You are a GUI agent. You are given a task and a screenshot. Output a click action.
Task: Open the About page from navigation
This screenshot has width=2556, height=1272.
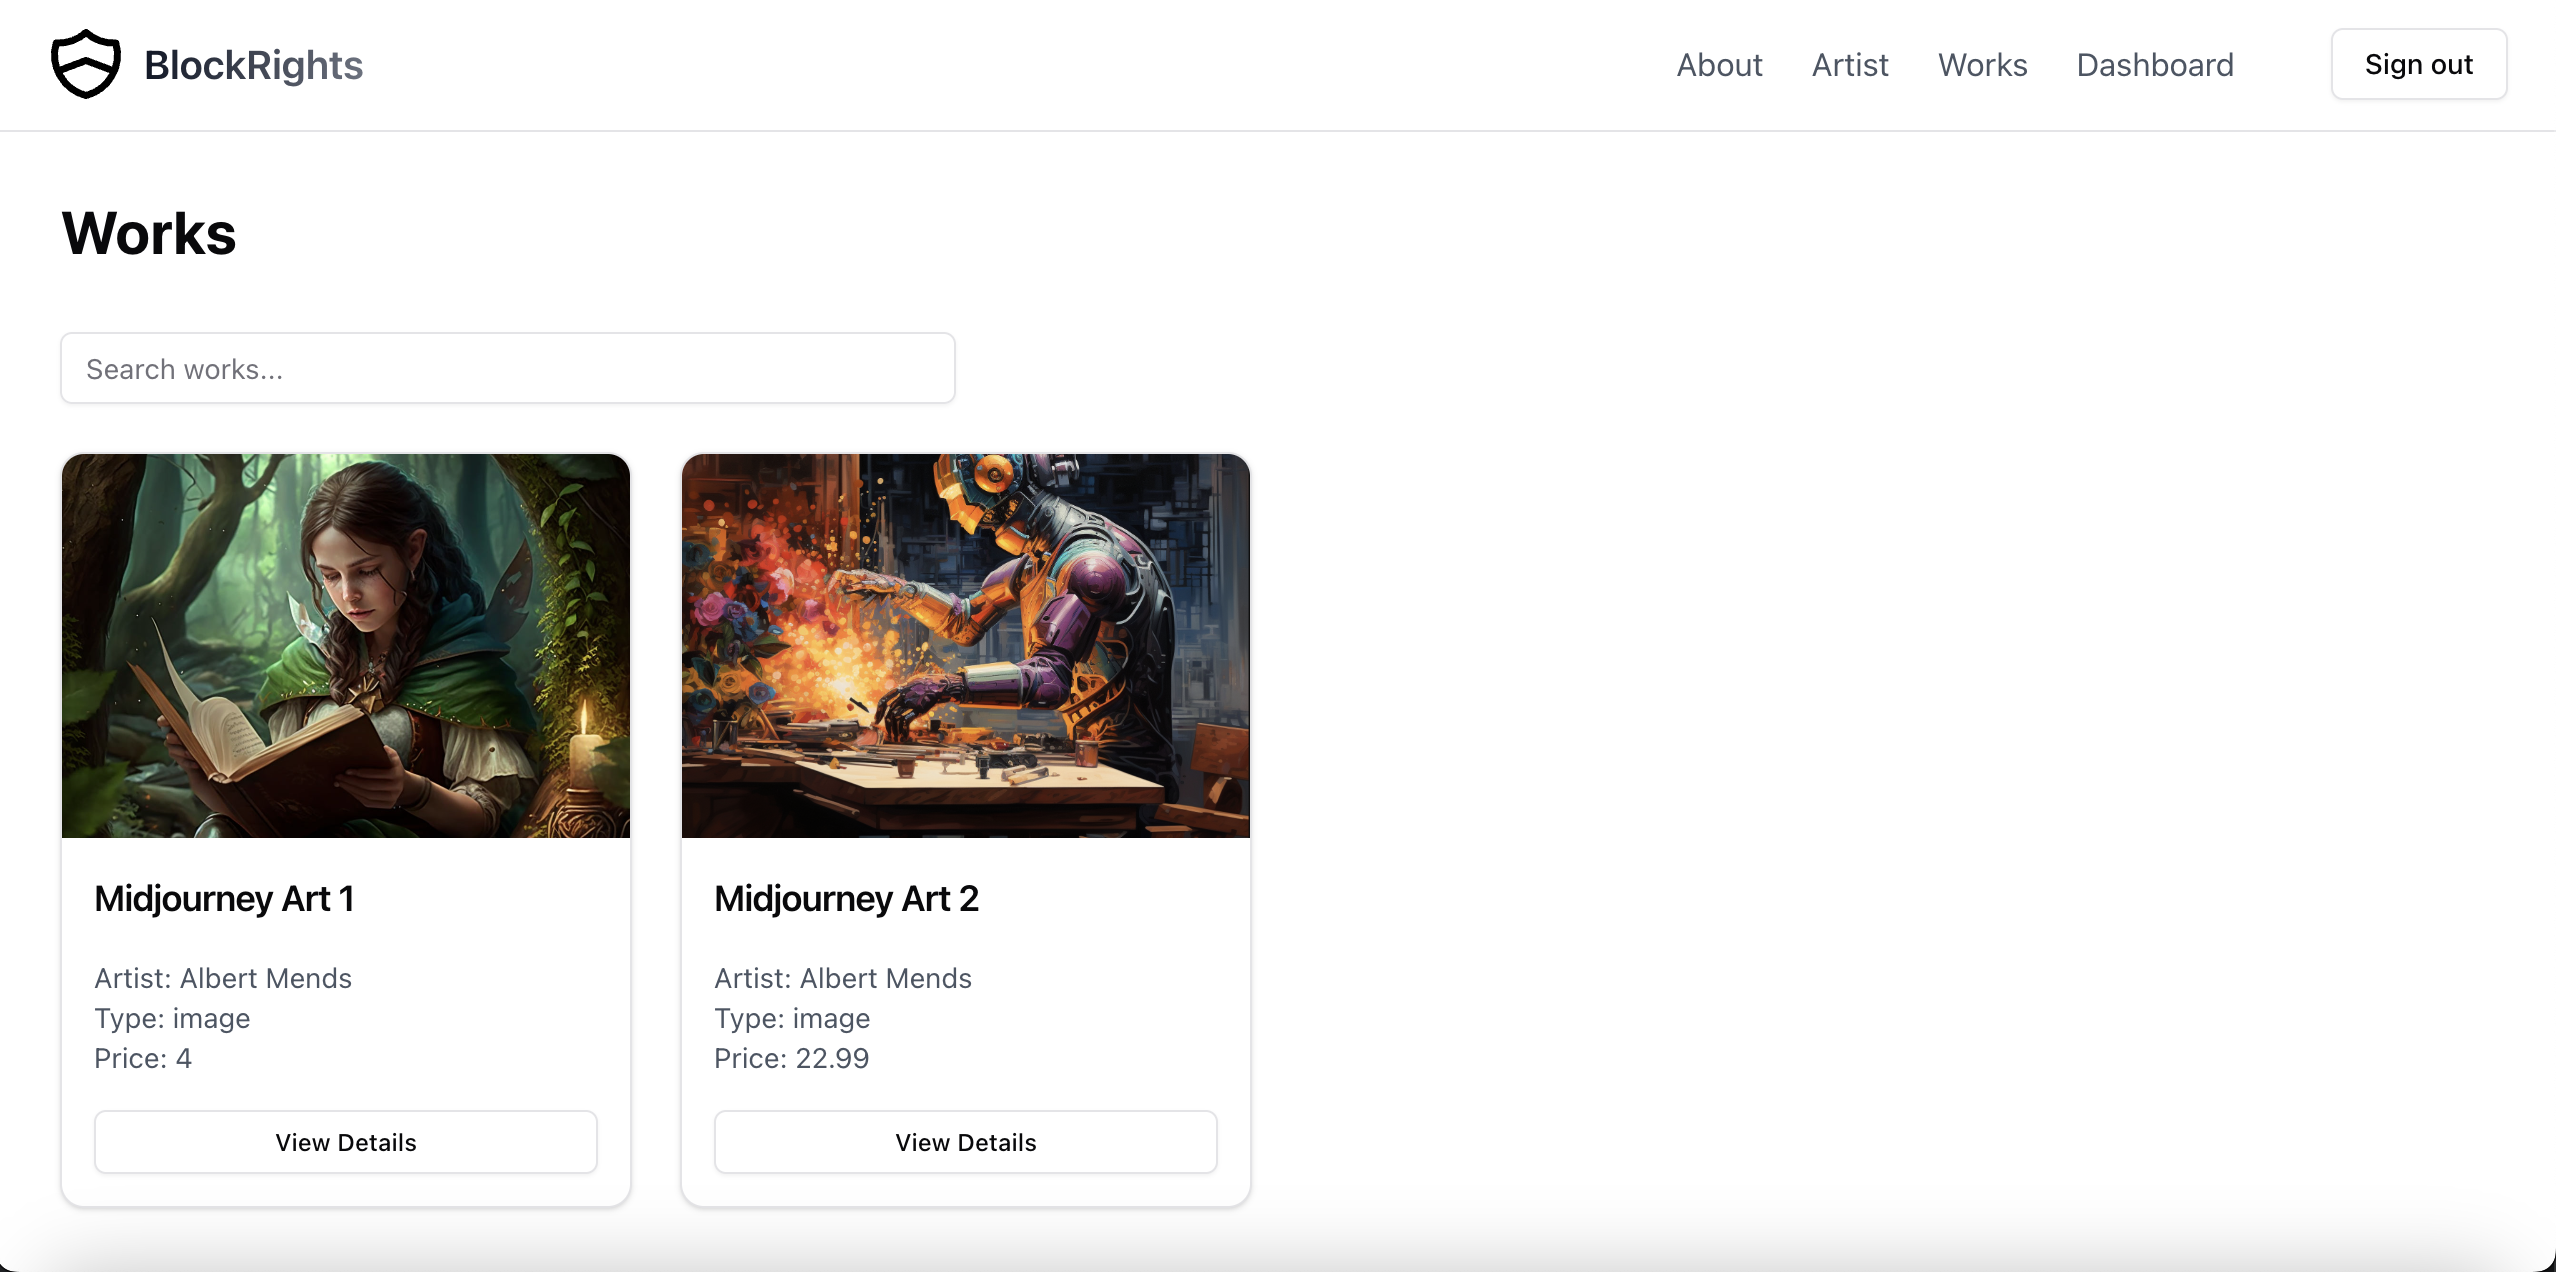click(1719, 65)
